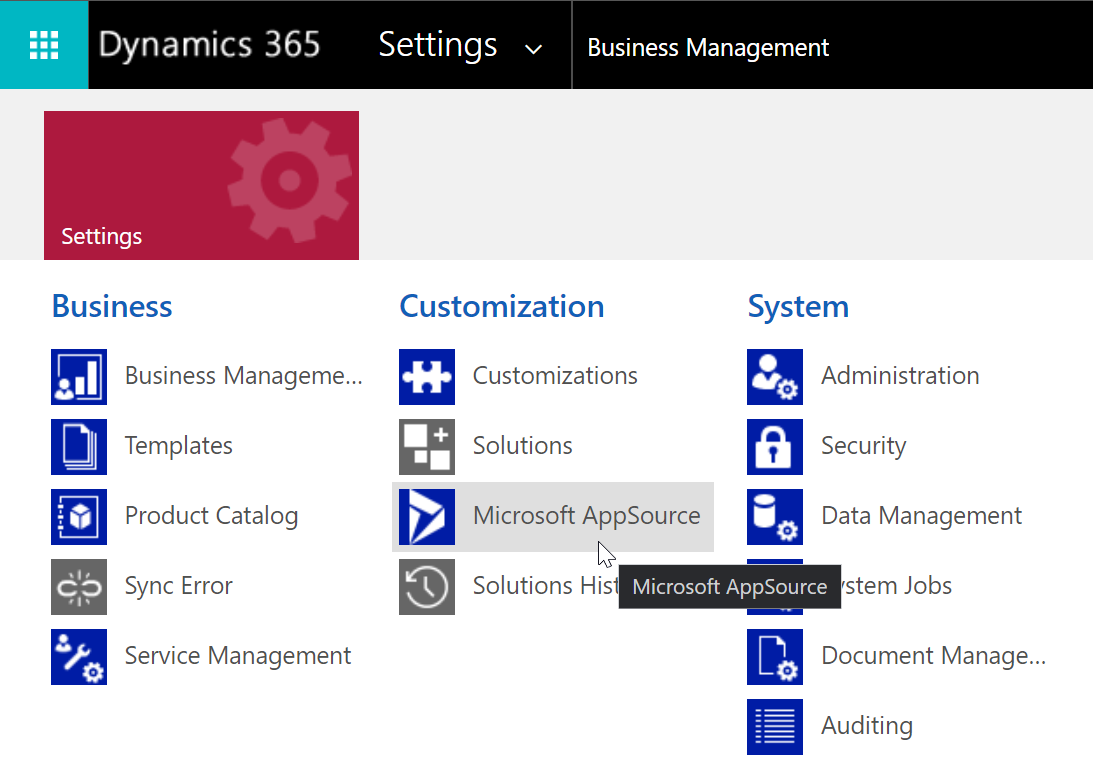Open the Customizations link
Image resolution: width=1093 pixels, height=764 pixels.
point(555,376)
